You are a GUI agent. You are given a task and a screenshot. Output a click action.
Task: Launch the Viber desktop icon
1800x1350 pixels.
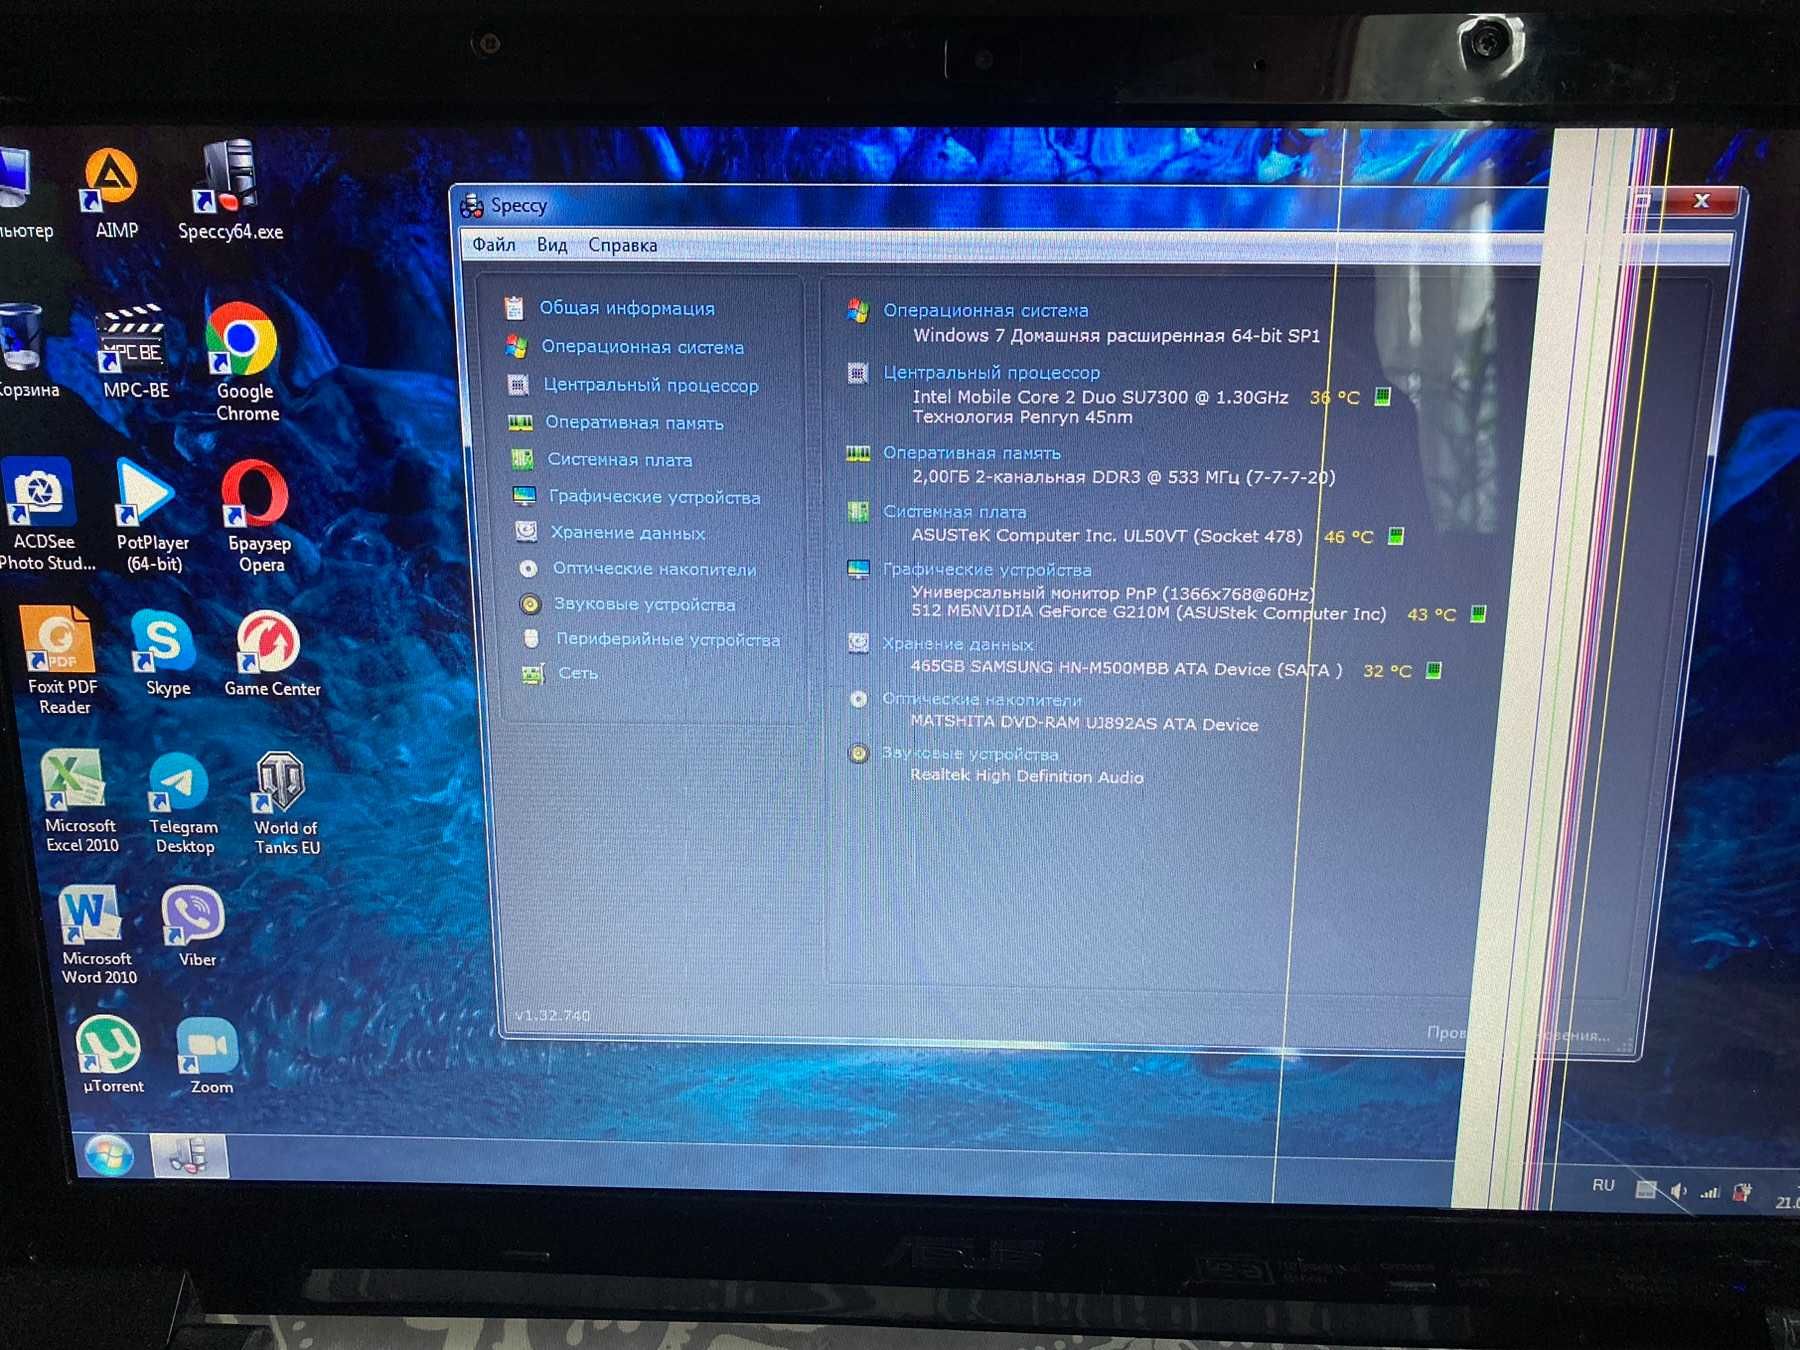coord(194,926)
